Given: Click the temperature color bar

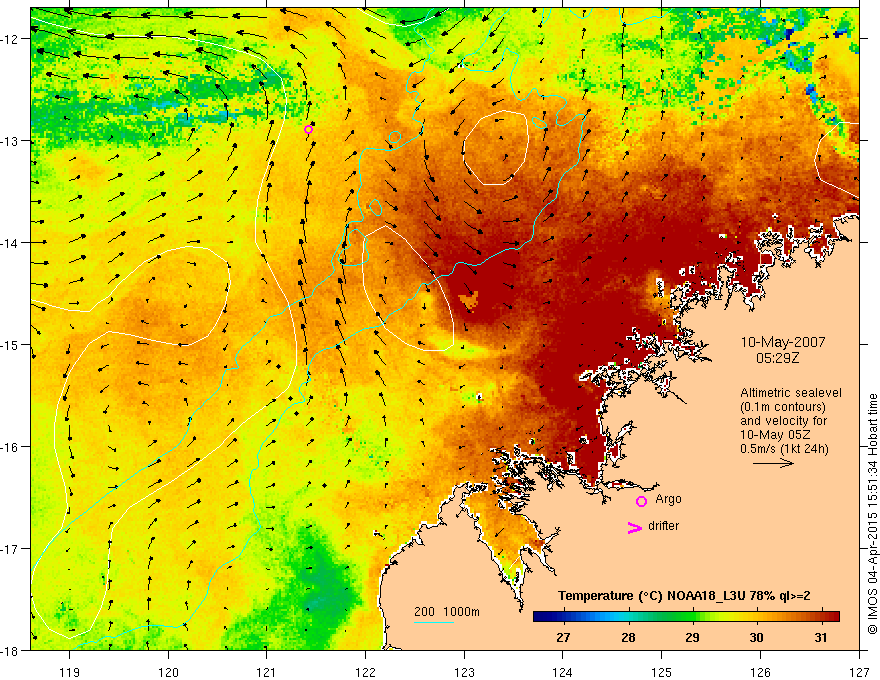Looking at the screenshot, I should 686,616.
